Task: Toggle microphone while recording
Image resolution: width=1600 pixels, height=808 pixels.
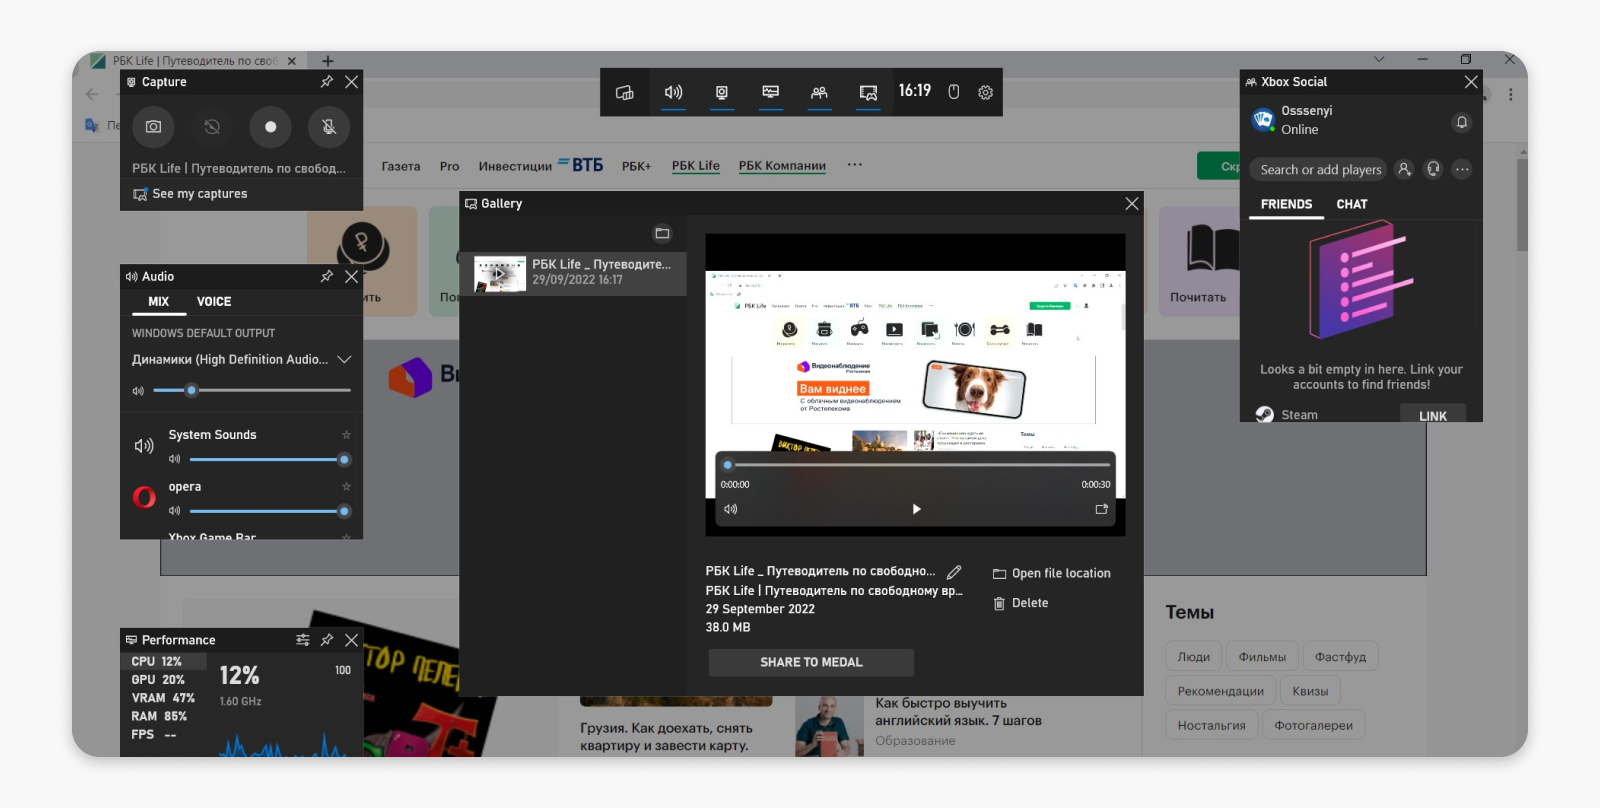Action: click(329, 127)
